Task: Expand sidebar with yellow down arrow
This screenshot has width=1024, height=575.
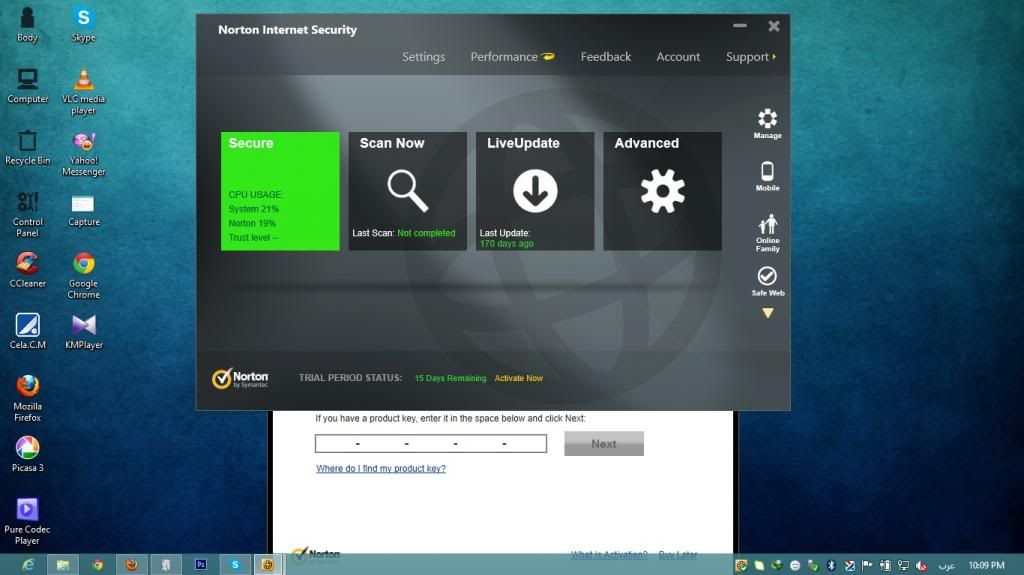Action: (x=767, y=313)
